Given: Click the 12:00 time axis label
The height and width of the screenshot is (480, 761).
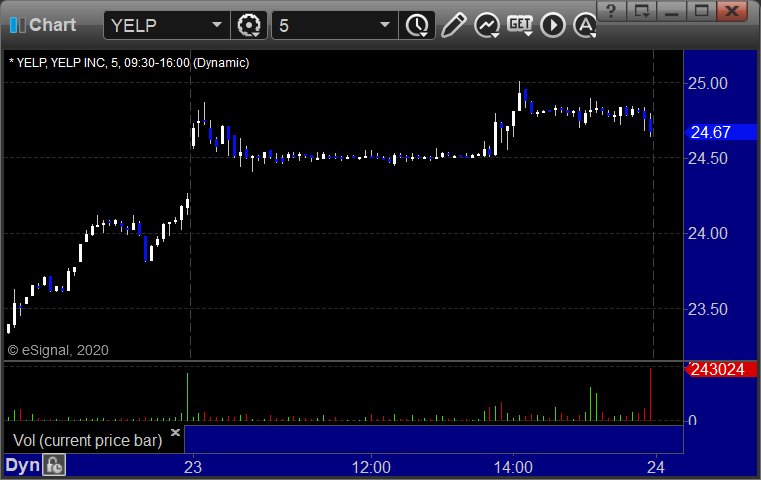Looking at the screenshot, I should pos(371,467).
